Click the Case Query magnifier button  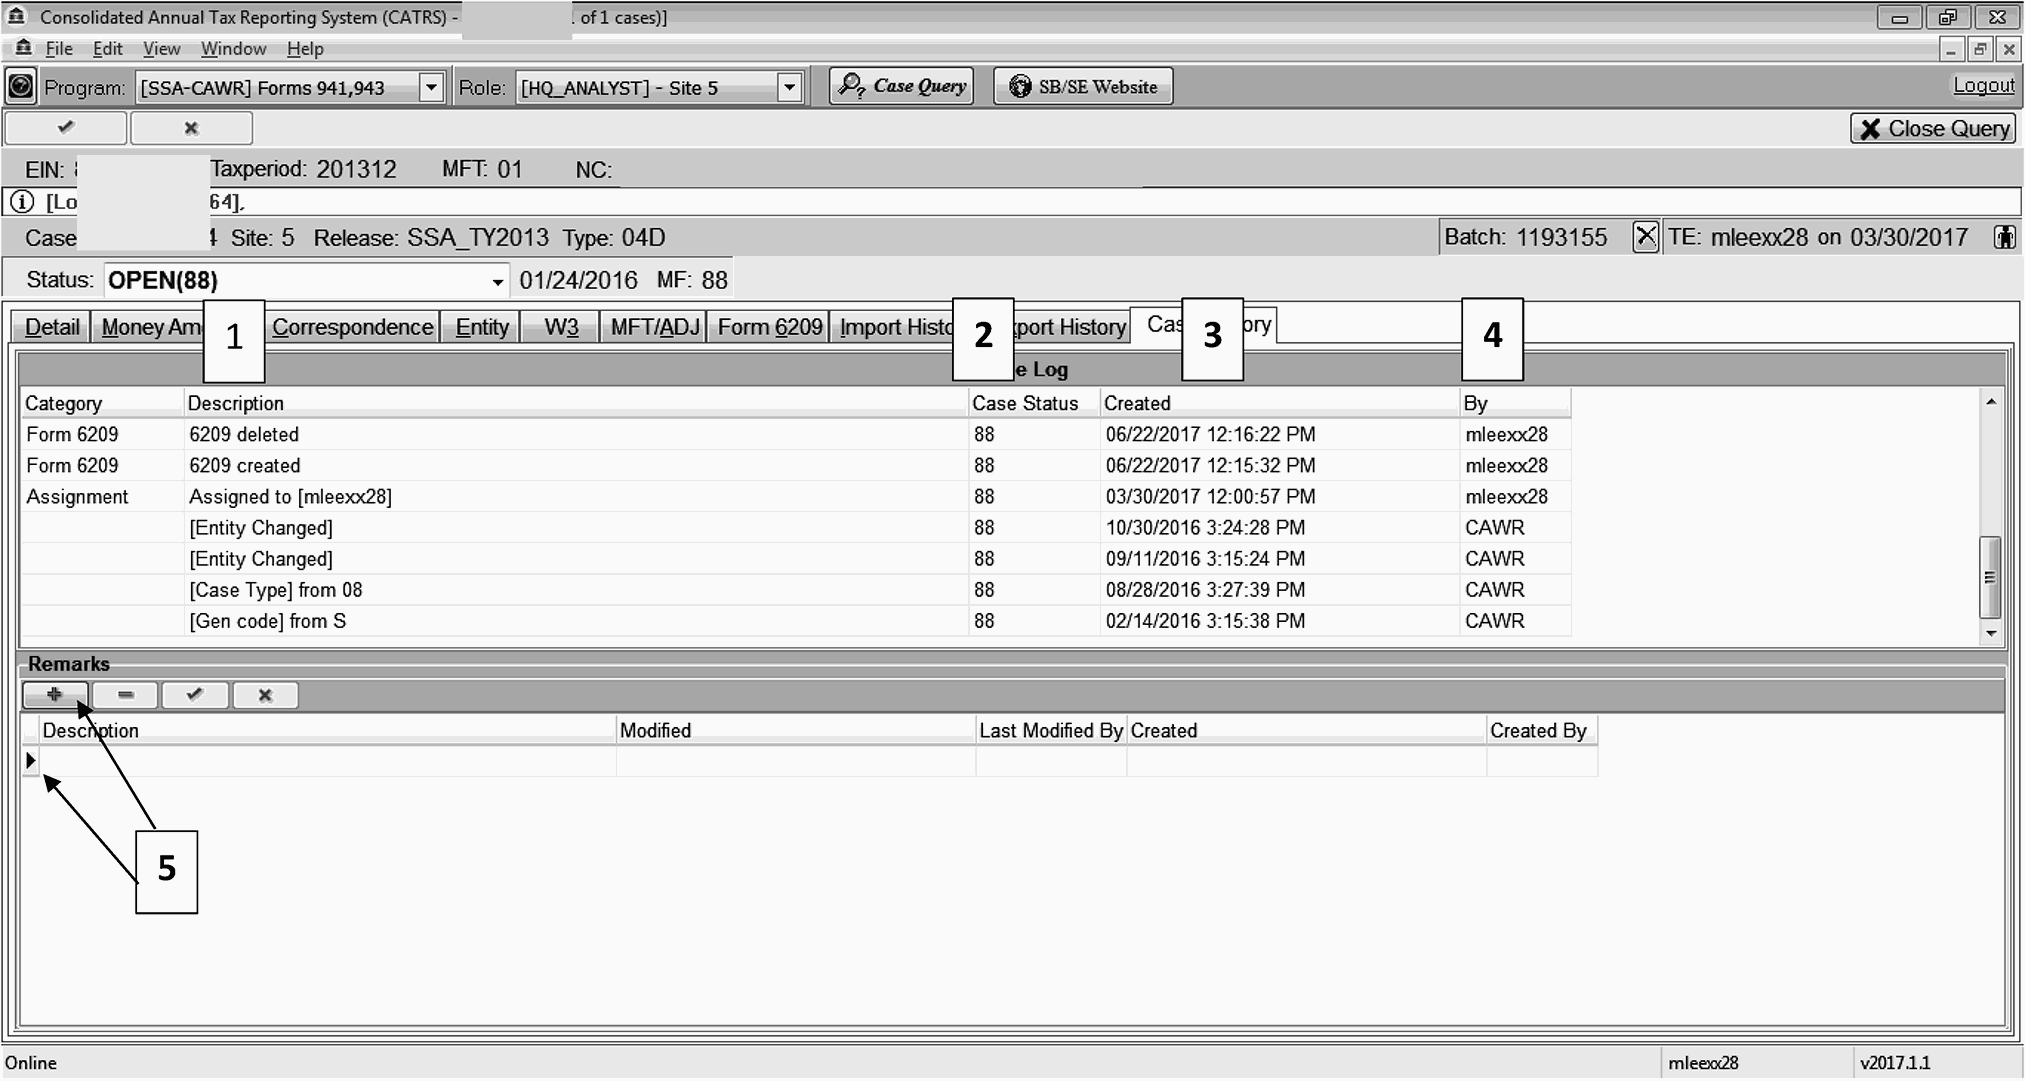pyautogui.click(x=901, y=86)
